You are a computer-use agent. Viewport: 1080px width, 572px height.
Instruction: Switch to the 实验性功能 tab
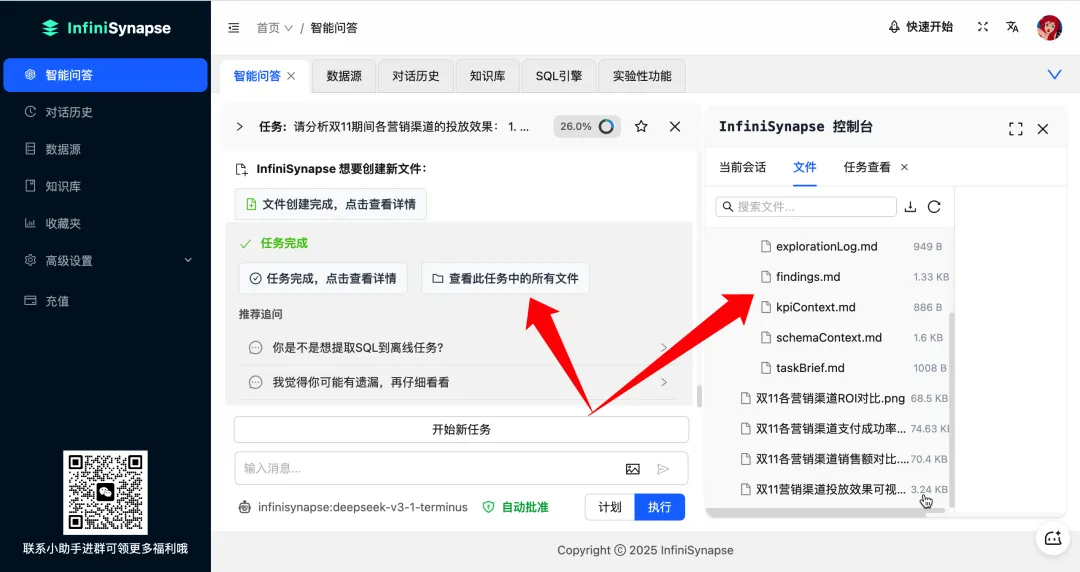tap(642, 76)
